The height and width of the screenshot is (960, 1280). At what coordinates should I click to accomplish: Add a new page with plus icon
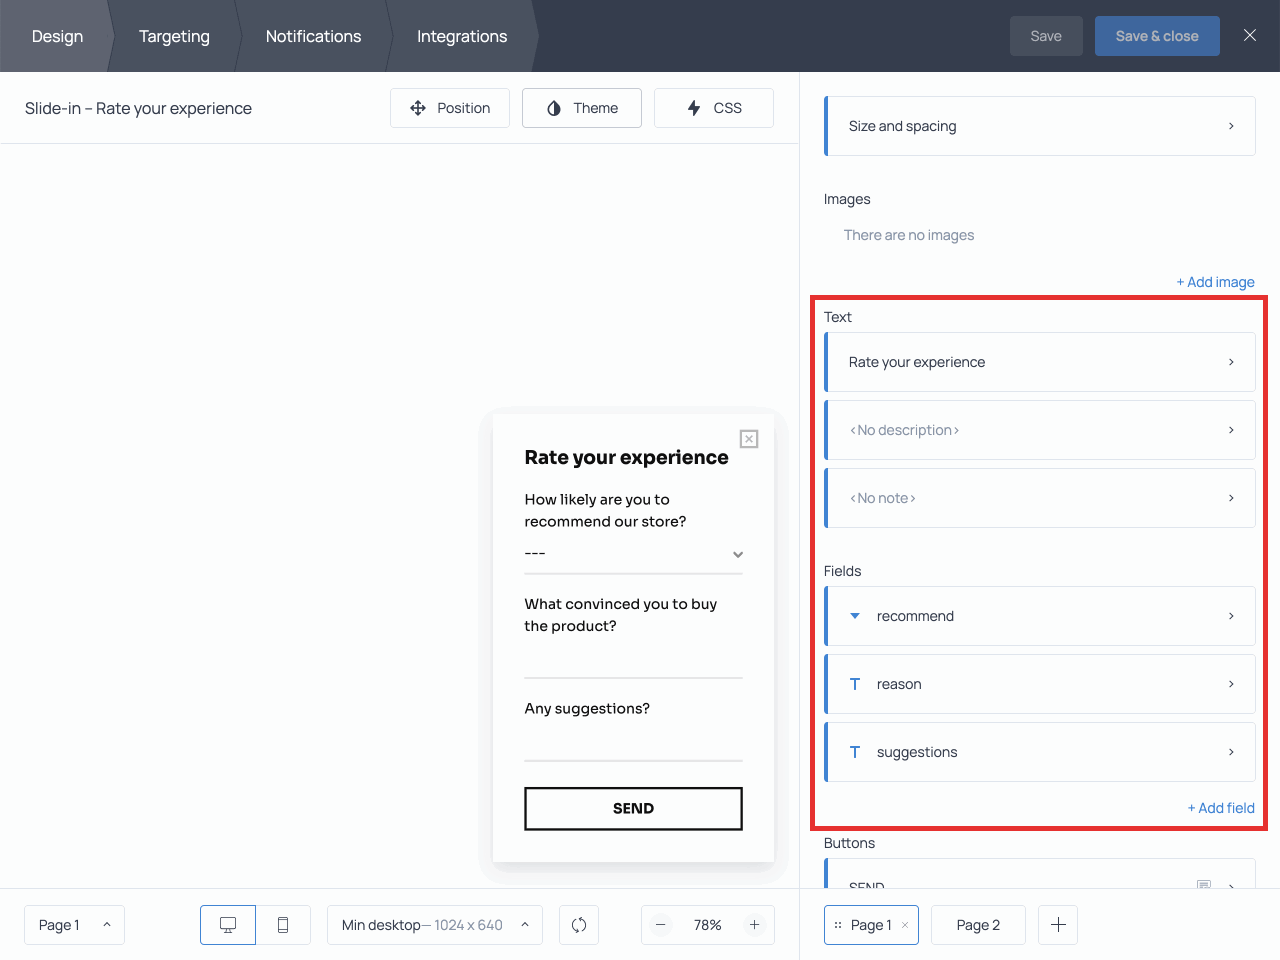[x=1058, y=925]
